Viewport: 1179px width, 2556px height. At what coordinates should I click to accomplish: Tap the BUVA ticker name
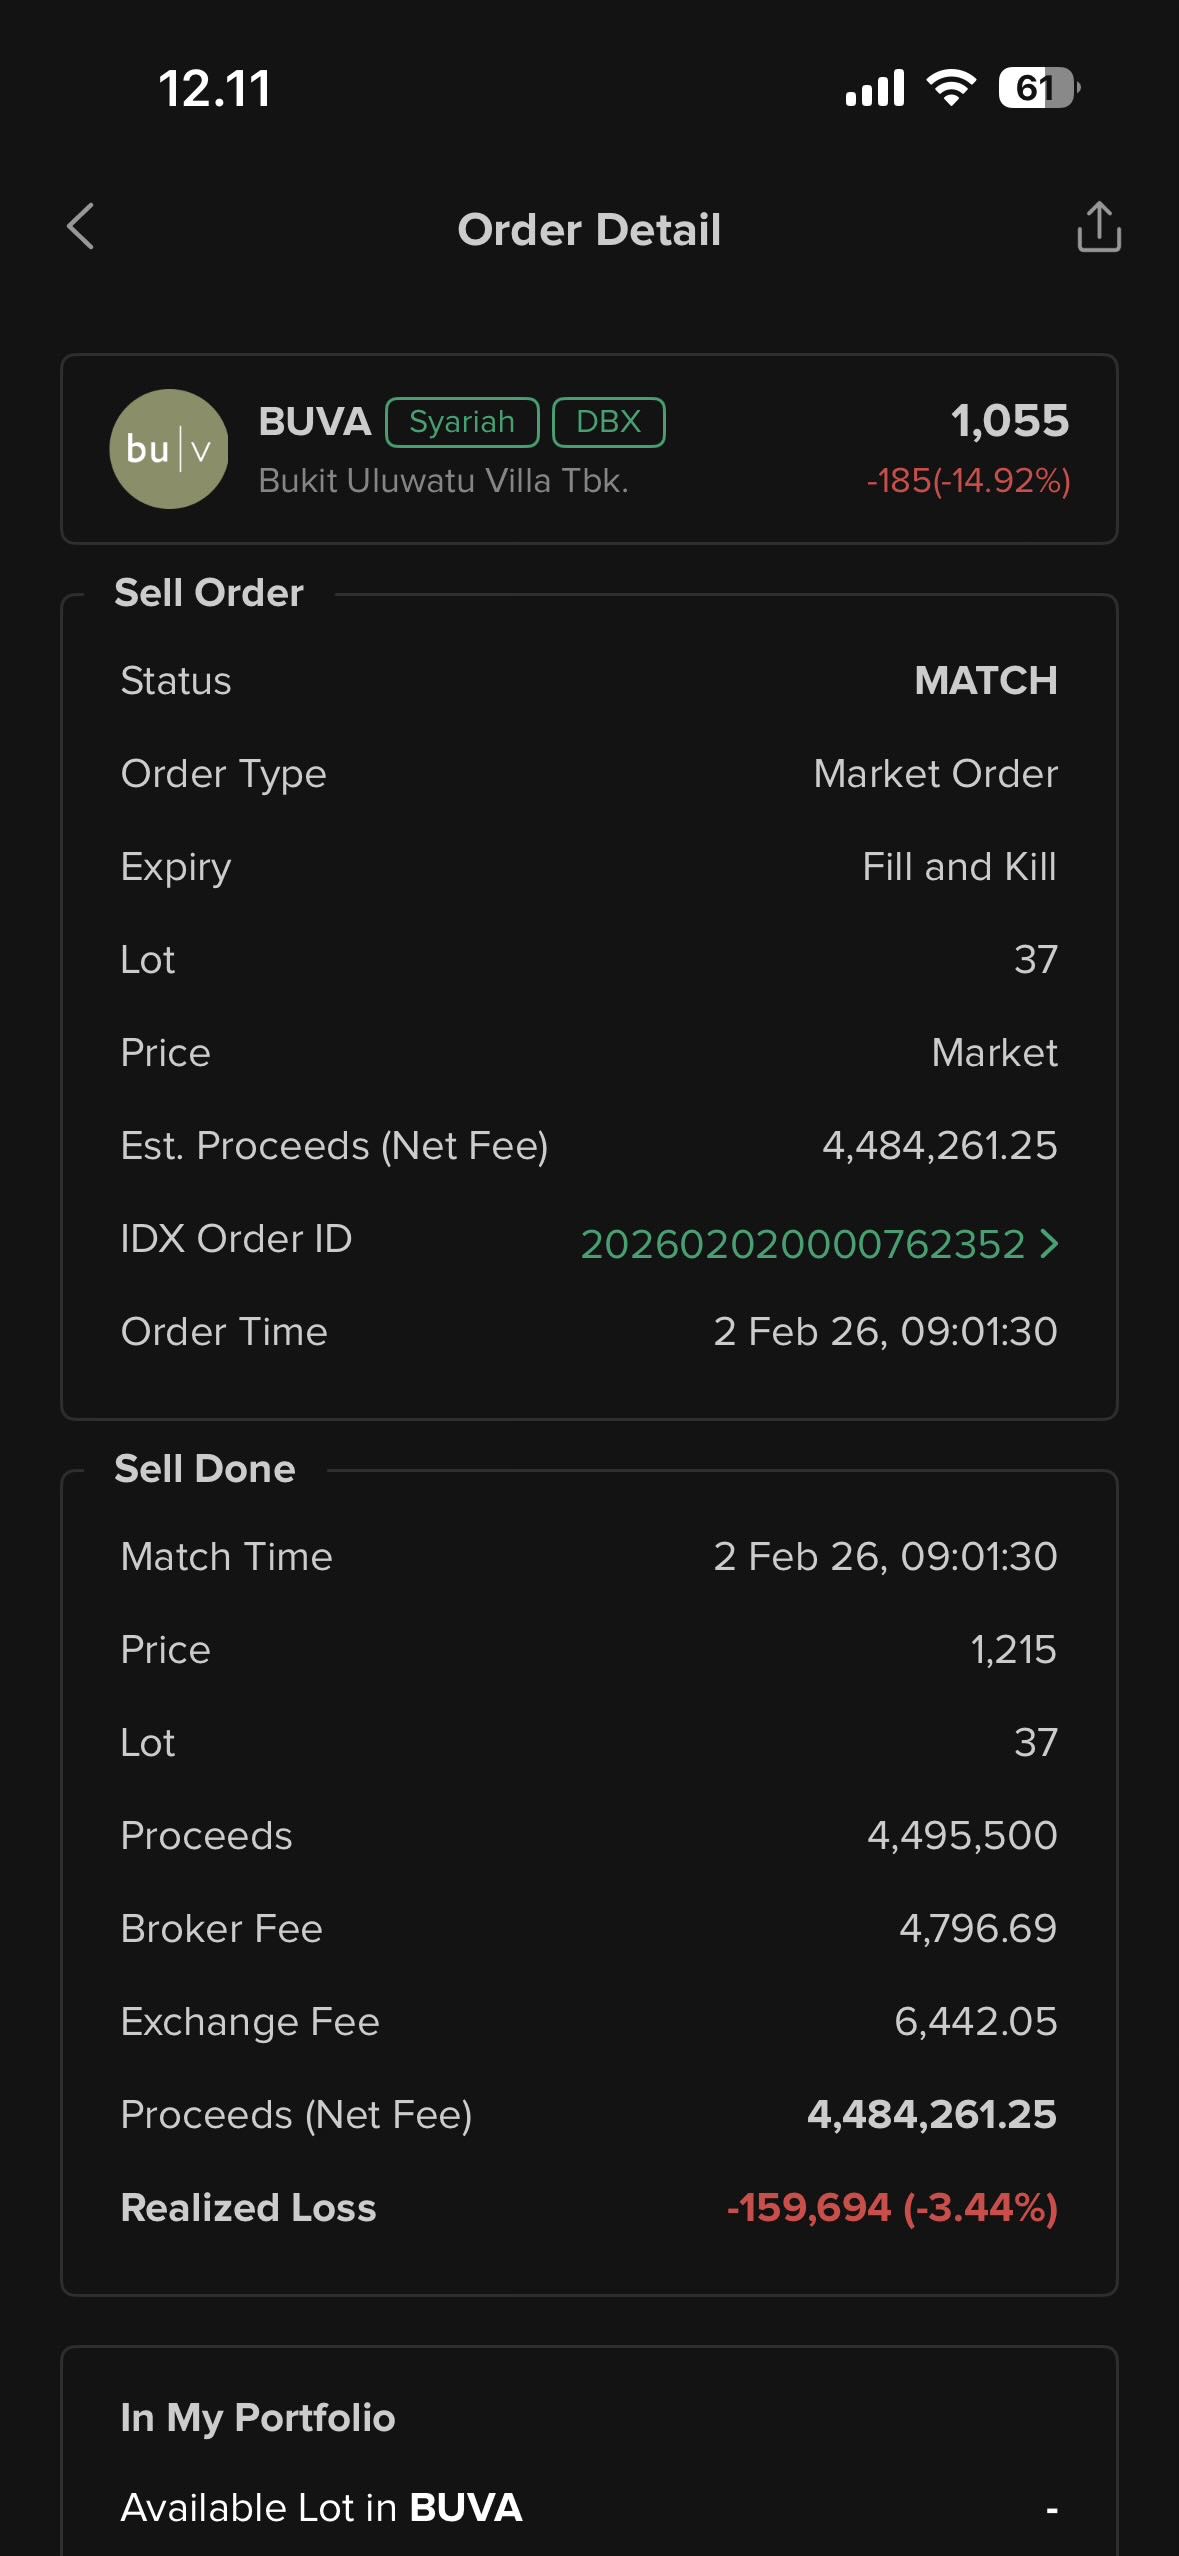click(314, 421)
